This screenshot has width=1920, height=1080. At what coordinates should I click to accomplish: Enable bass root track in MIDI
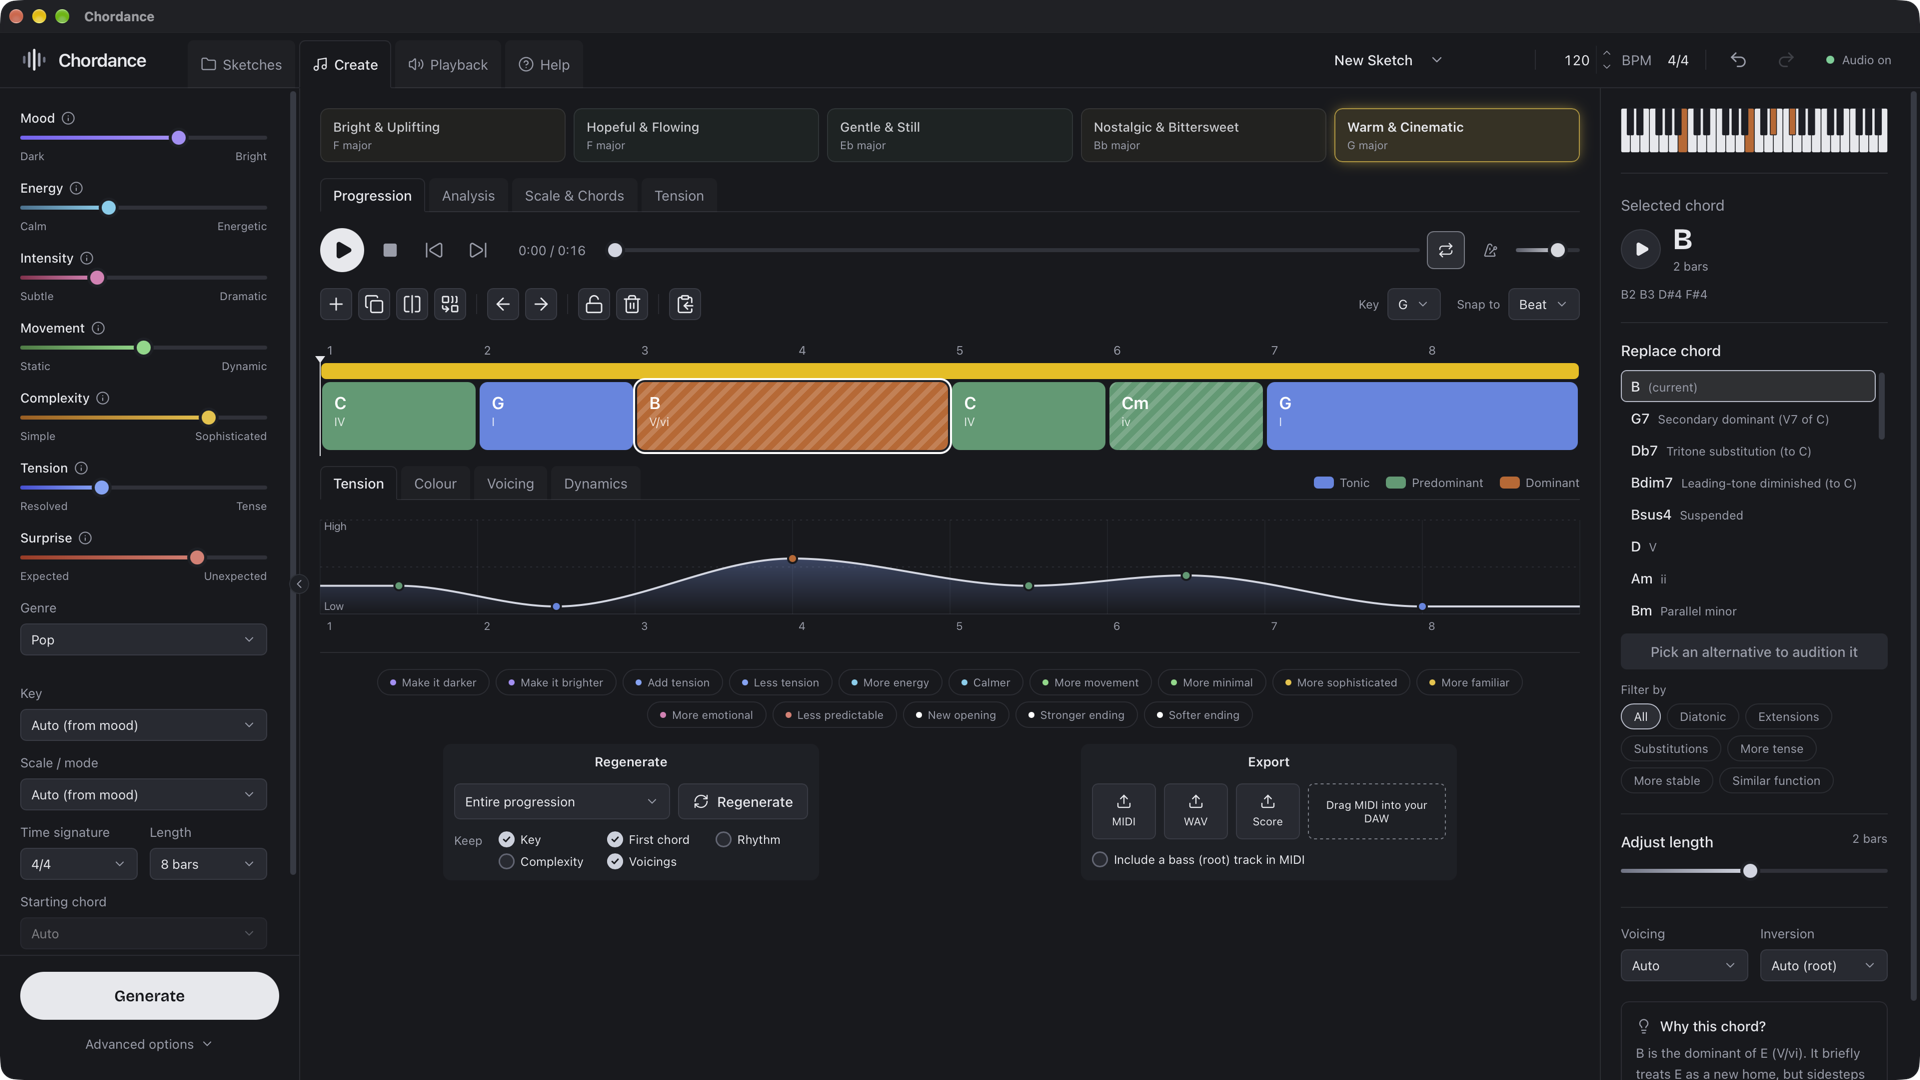tap(1100, 860)
